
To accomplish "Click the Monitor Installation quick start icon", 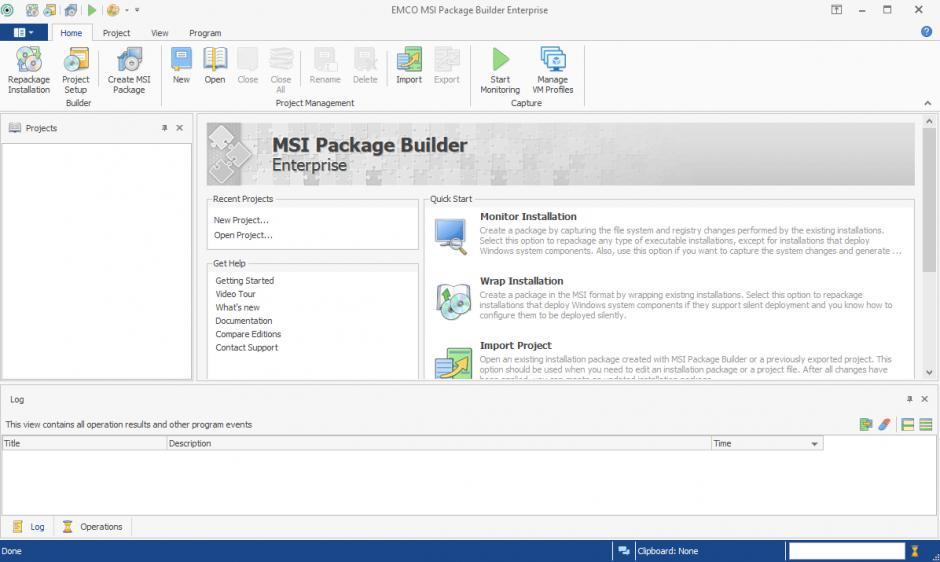I will [451, 236].
